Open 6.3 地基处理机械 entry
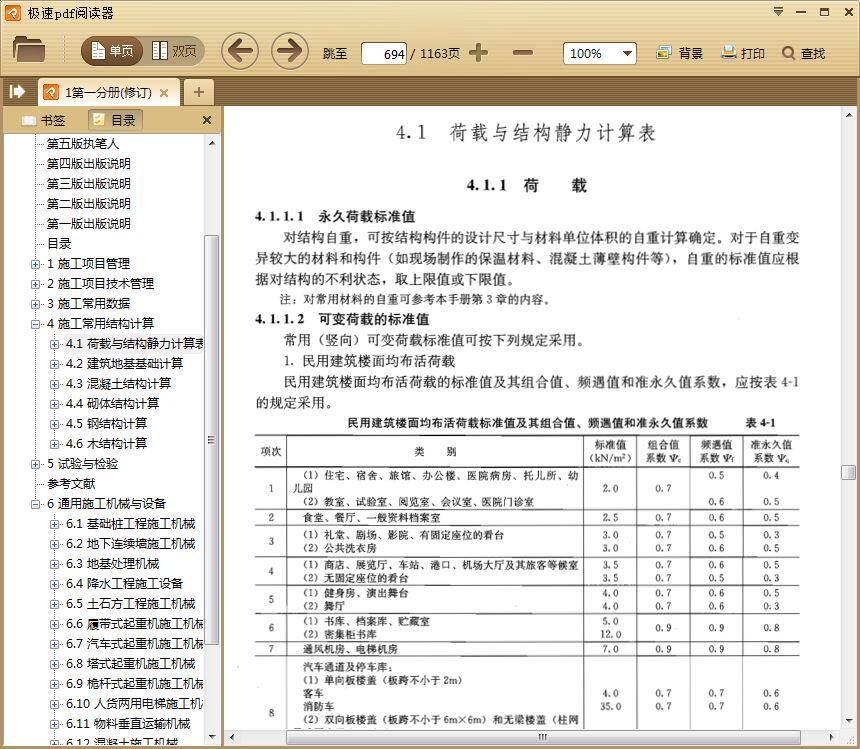 112,564
